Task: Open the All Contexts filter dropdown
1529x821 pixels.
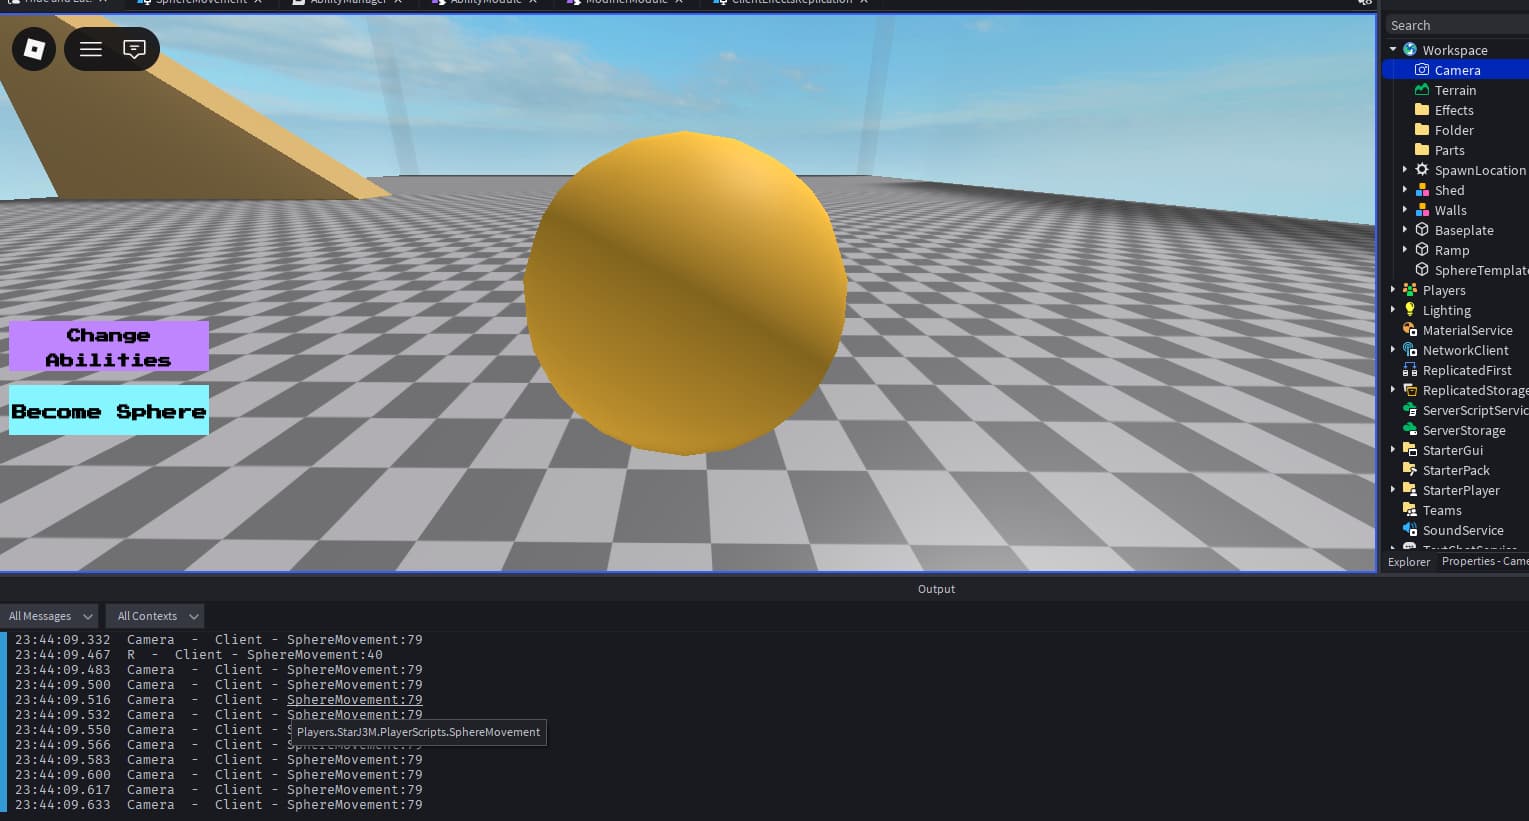Action: [155, 616]
